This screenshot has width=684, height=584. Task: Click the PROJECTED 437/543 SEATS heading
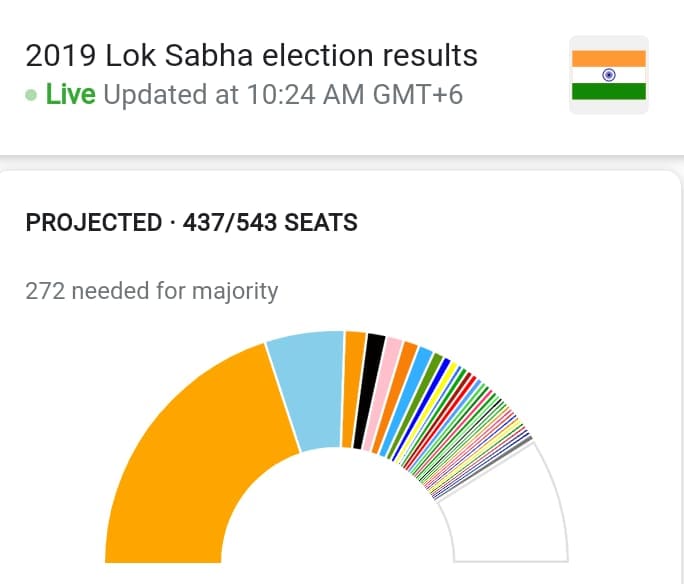point(192,222)
